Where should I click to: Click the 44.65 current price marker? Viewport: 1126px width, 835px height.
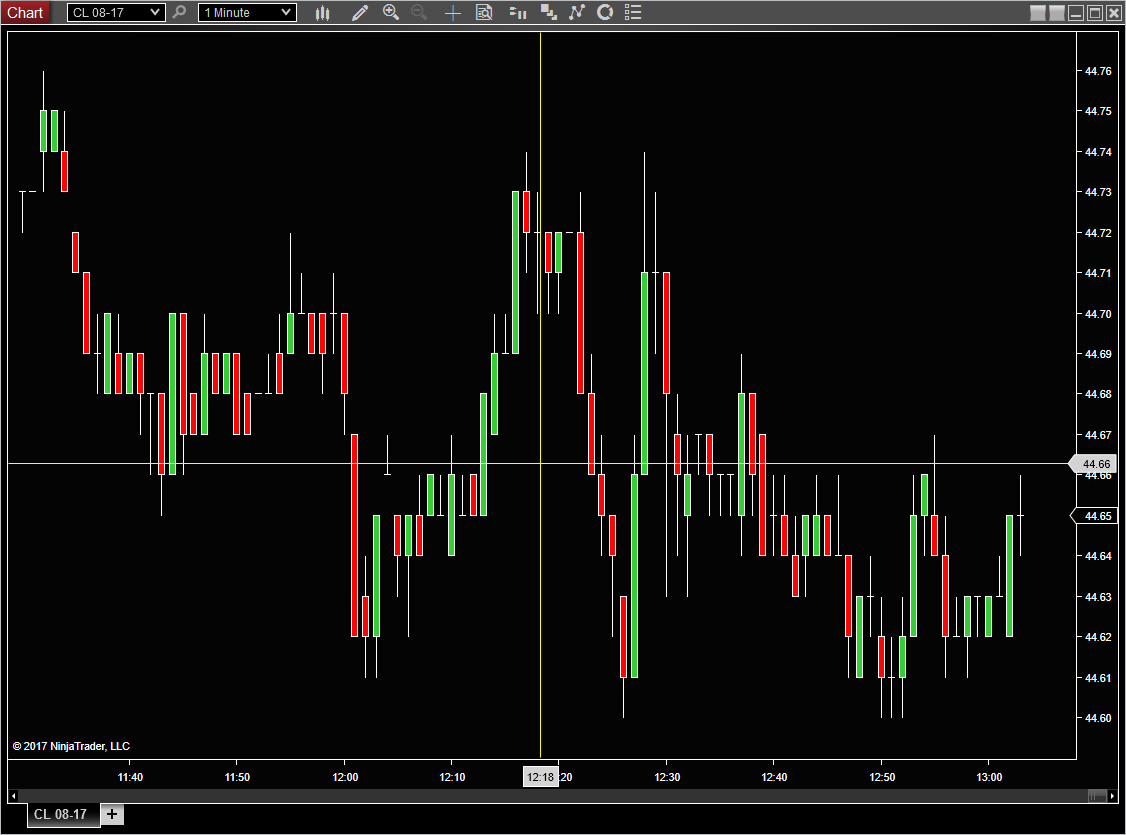pyautogui.click(x=1094, y=516)
